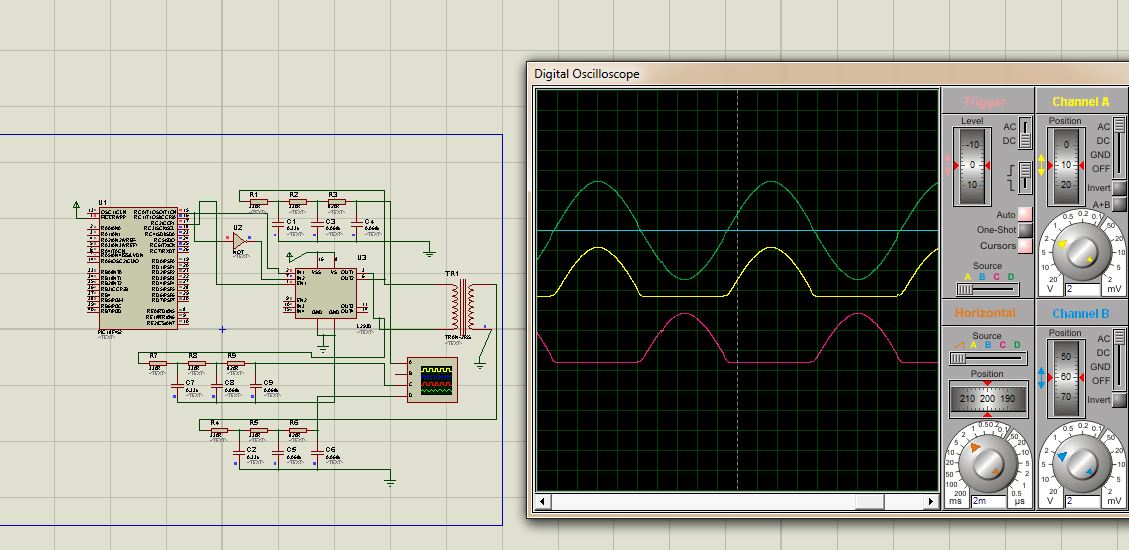Viewport: 1129px width, 550px height.
Task: Toggle the Trigger Auto button
Action: pyautogui.click(x=1024, y=215)
